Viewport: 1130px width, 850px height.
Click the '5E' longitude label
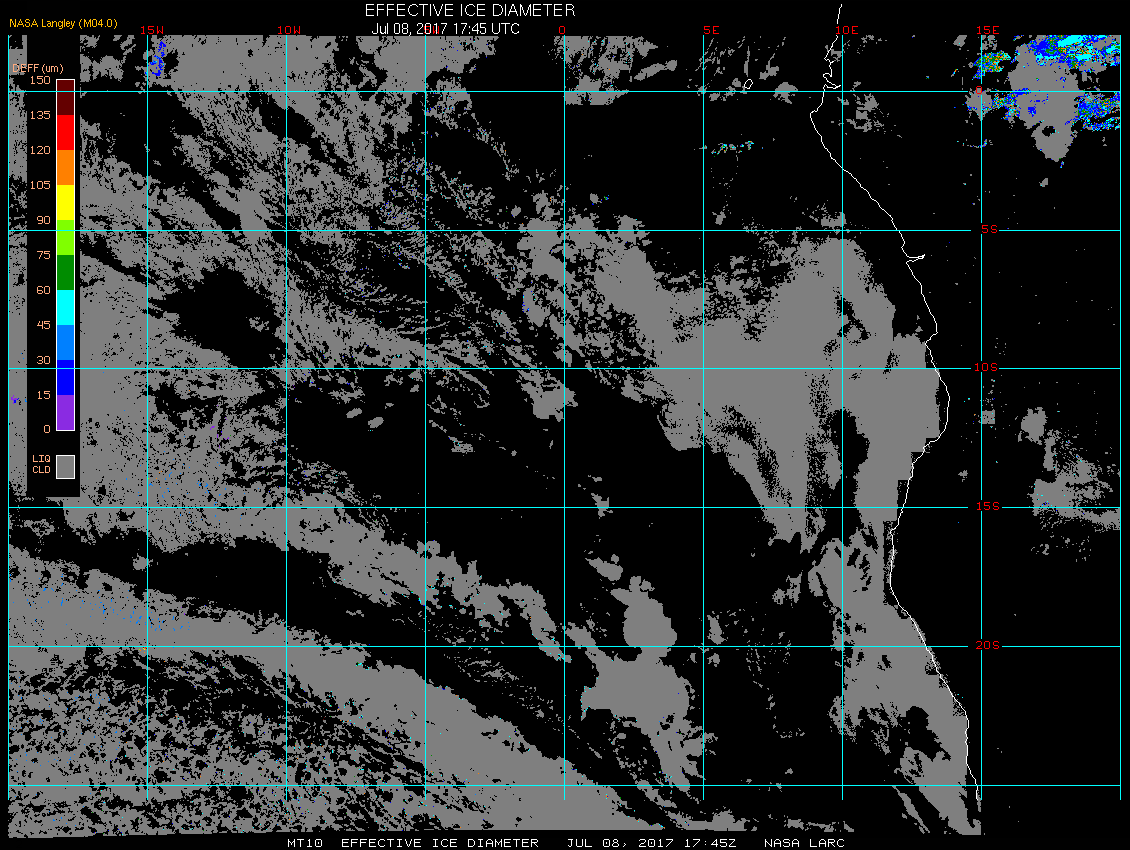click(x=711, y=30)
